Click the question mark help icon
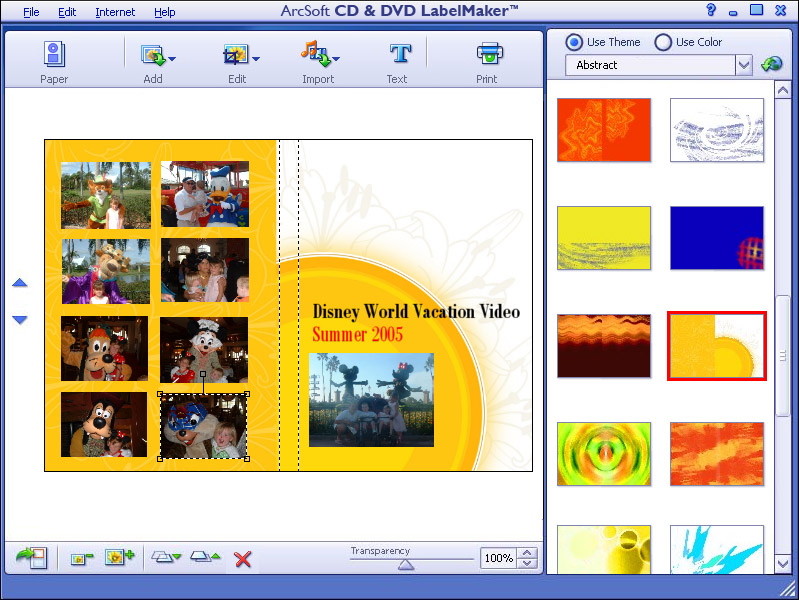This screenshot has width=799, height=600. [x=711, y=10]
